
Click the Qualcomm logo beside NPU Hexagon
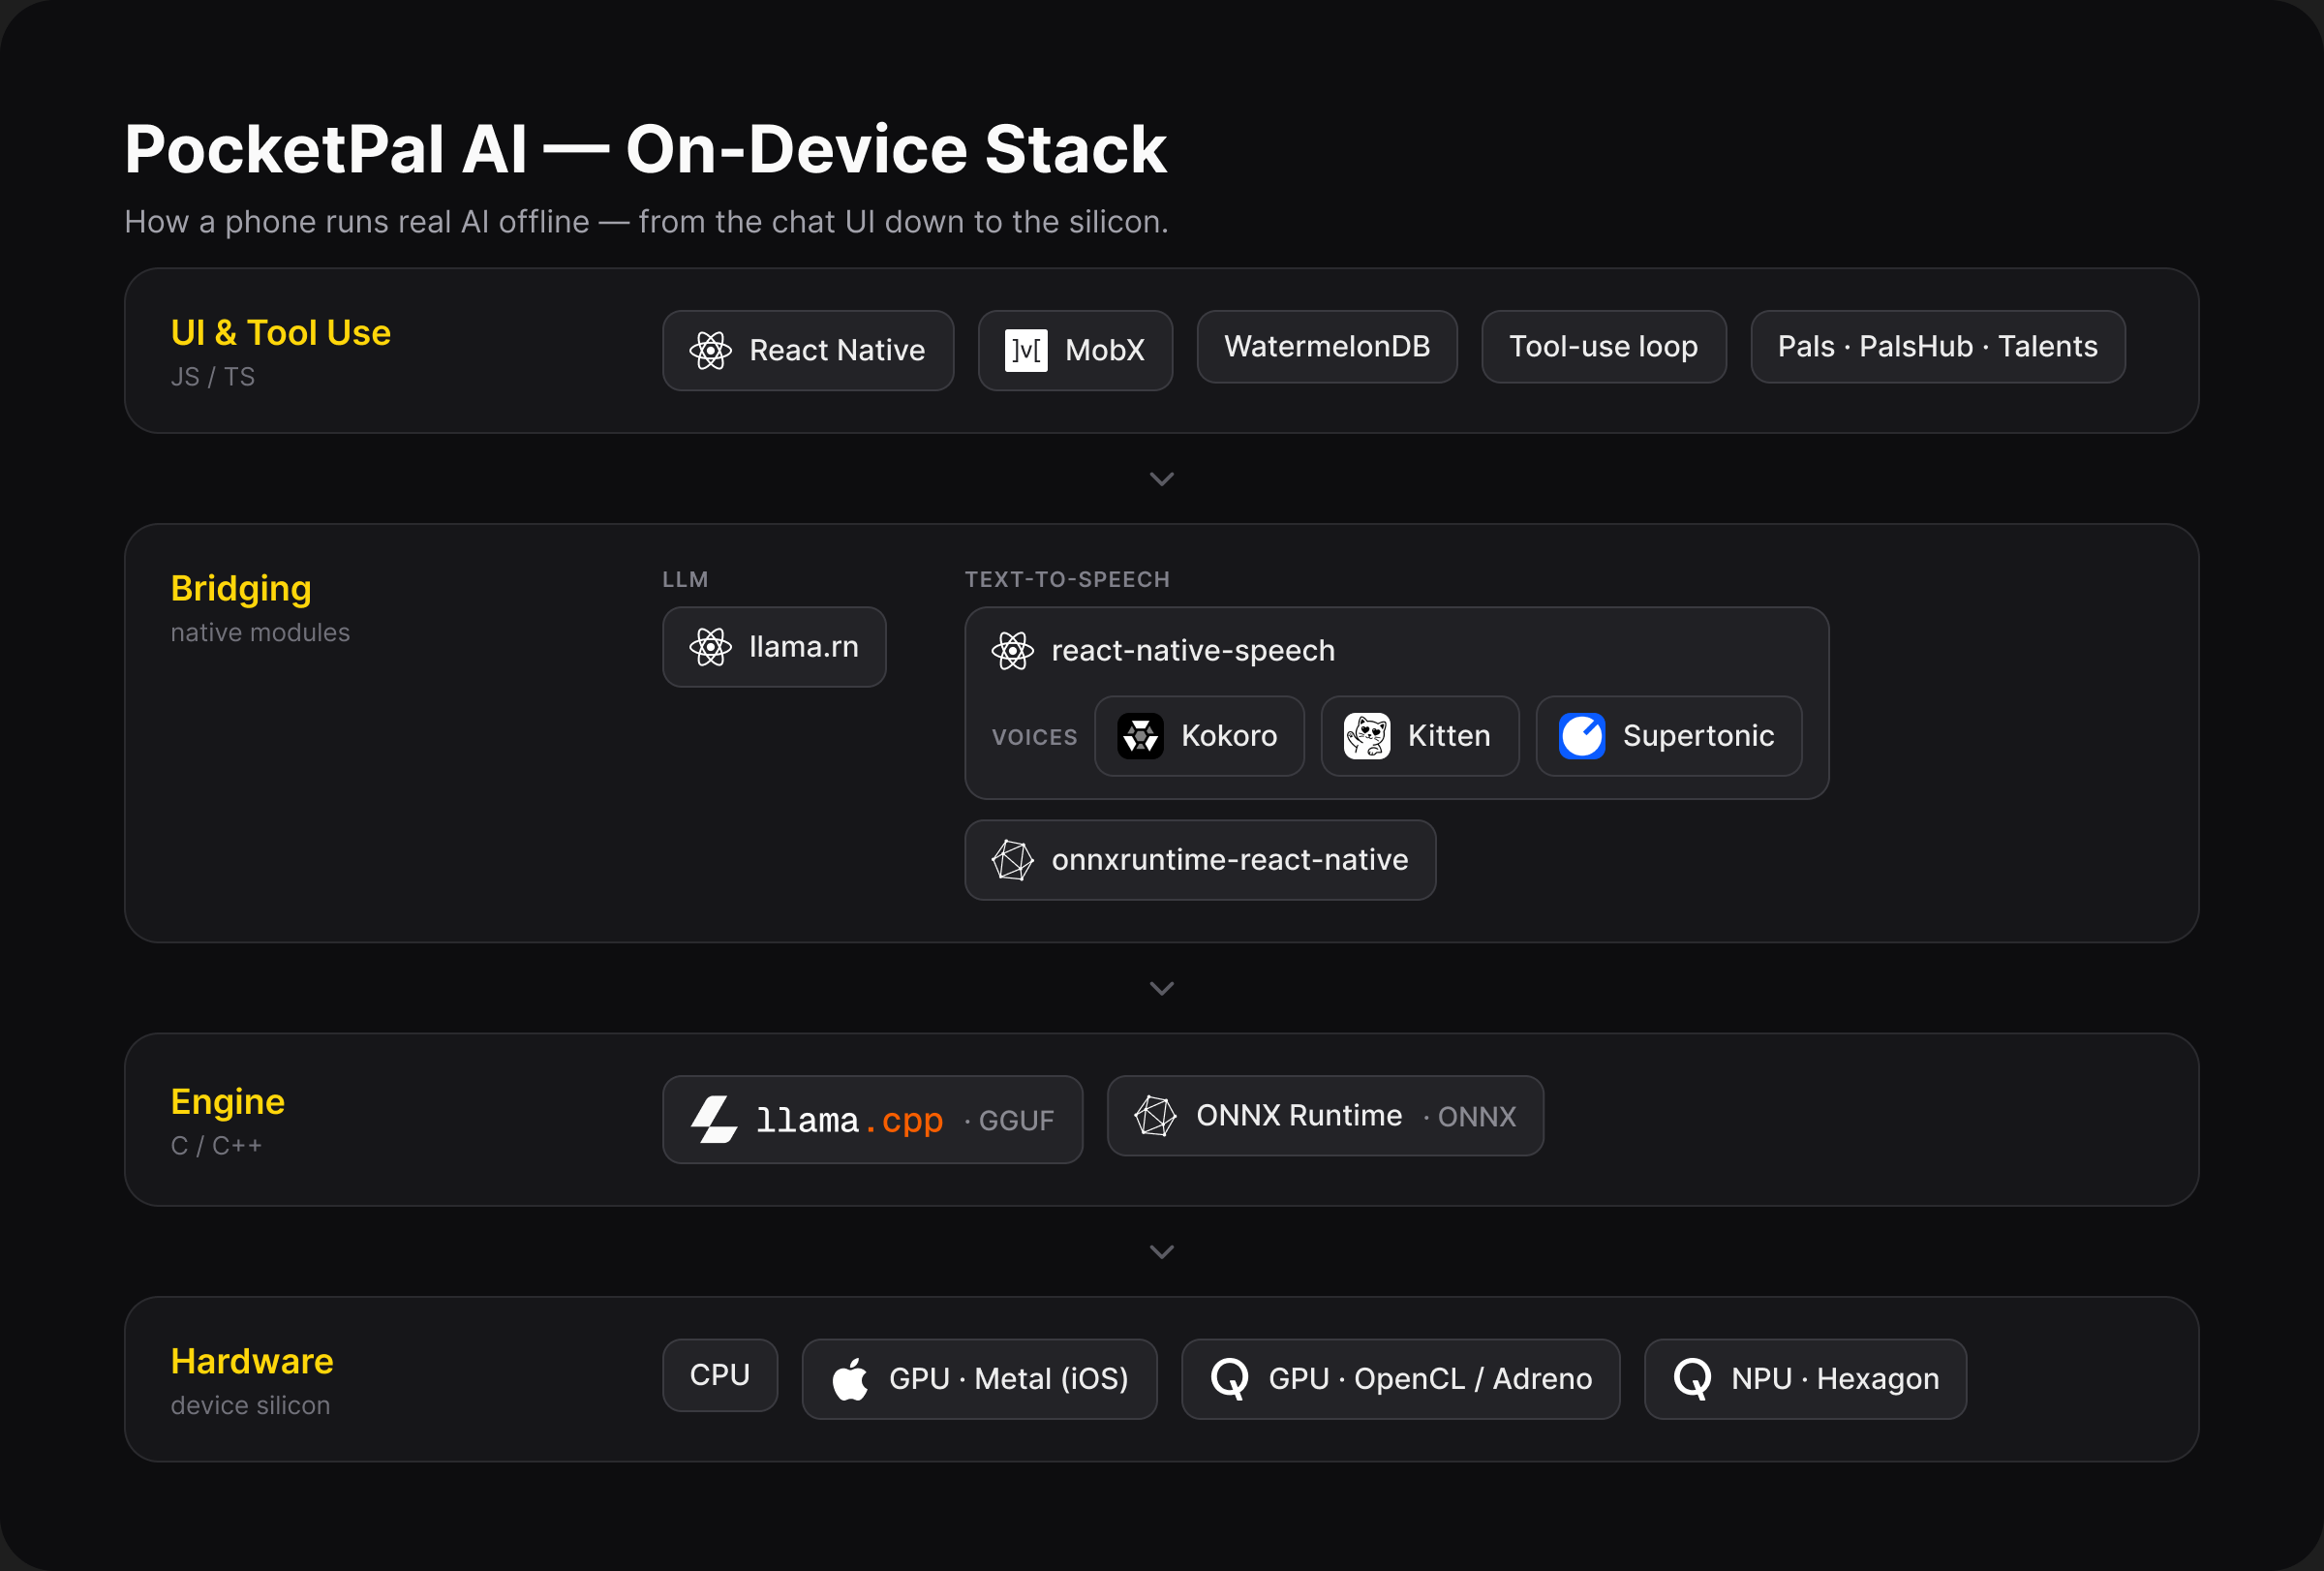1692,1379
